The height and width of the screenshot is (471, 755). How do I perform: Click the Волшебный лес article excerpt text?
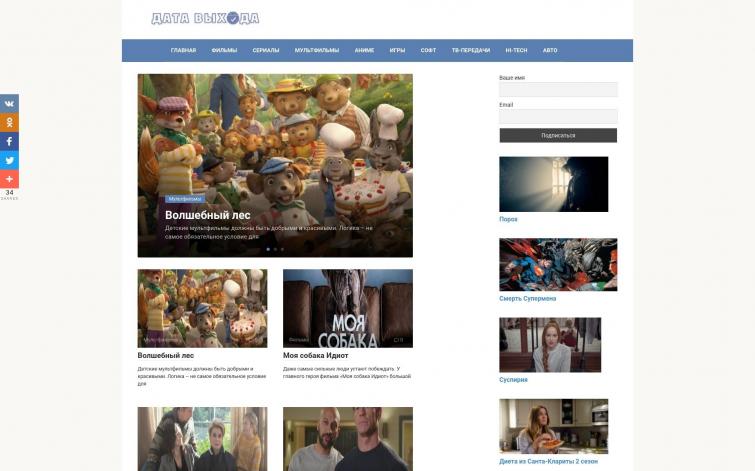[202, 376]
